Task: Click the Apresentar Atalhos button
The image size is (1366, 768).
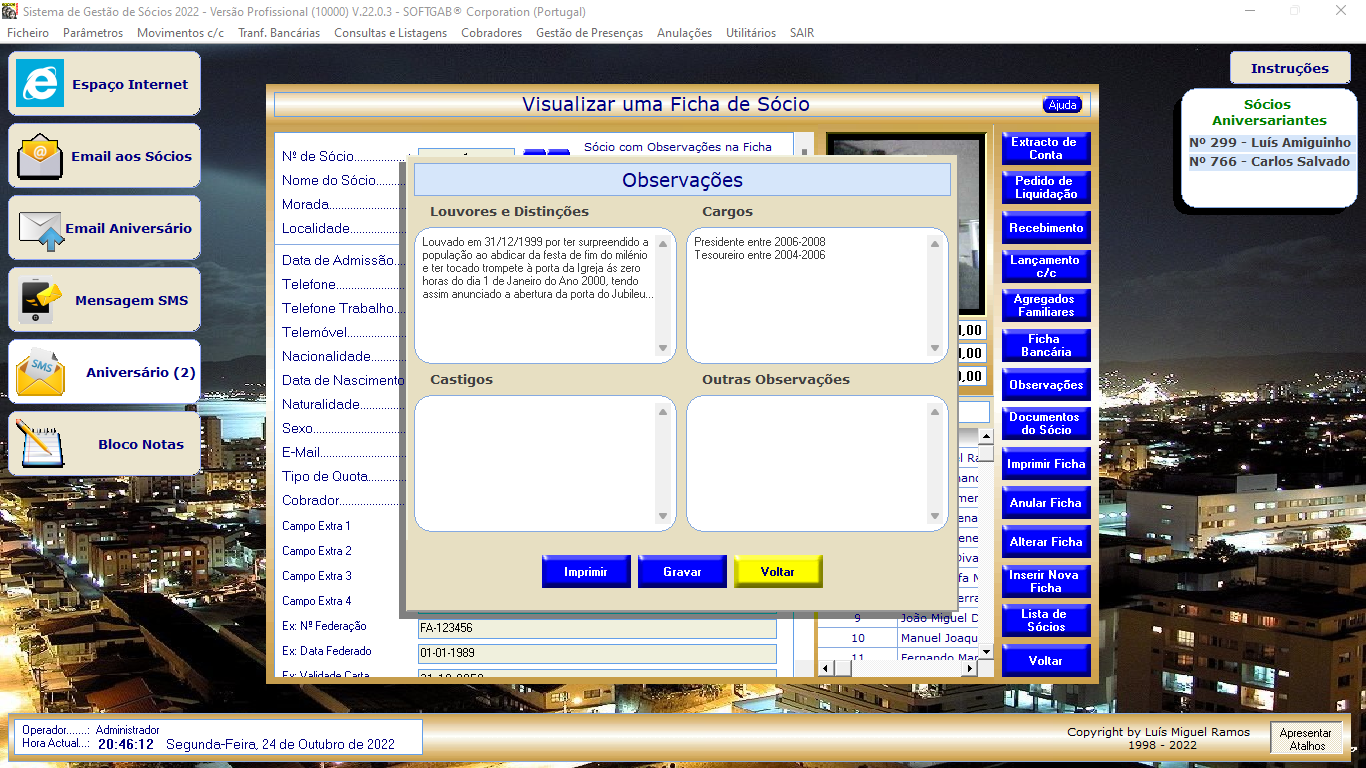Action: [x=1307, y=739]
